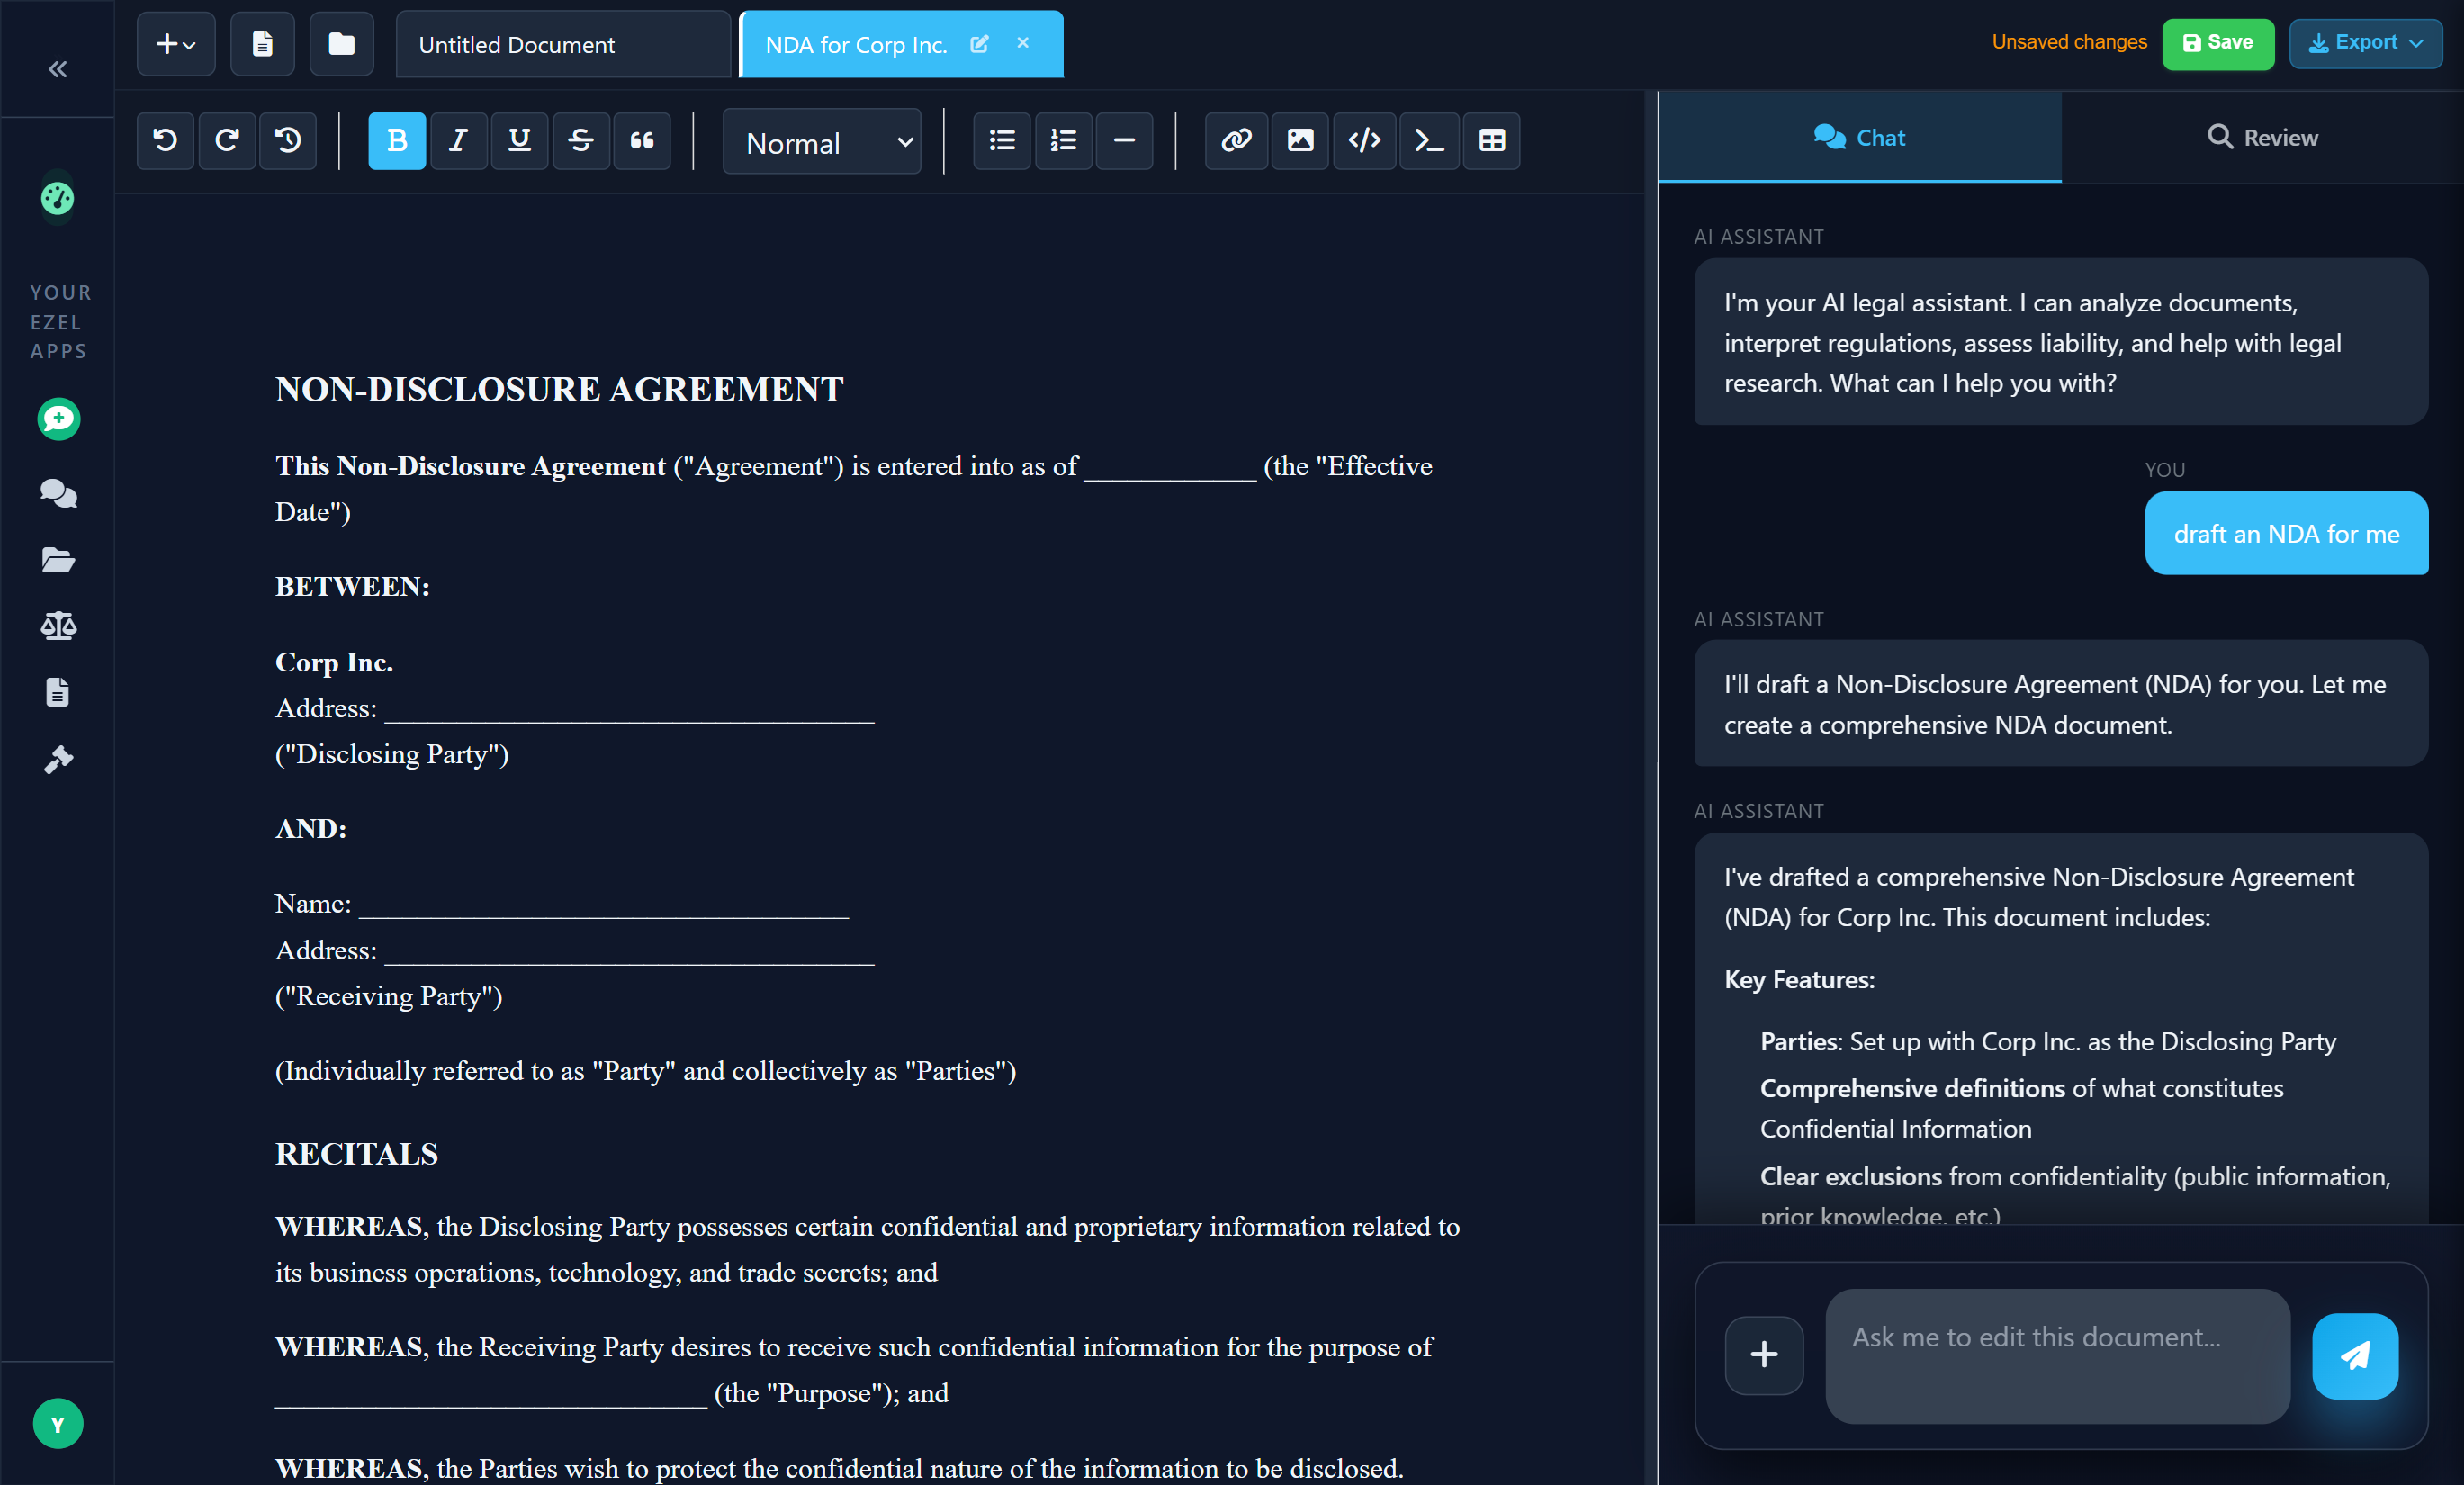Insert a link using chain icon
Screen dimensions: 2464x1485
tap(1236, 140)
